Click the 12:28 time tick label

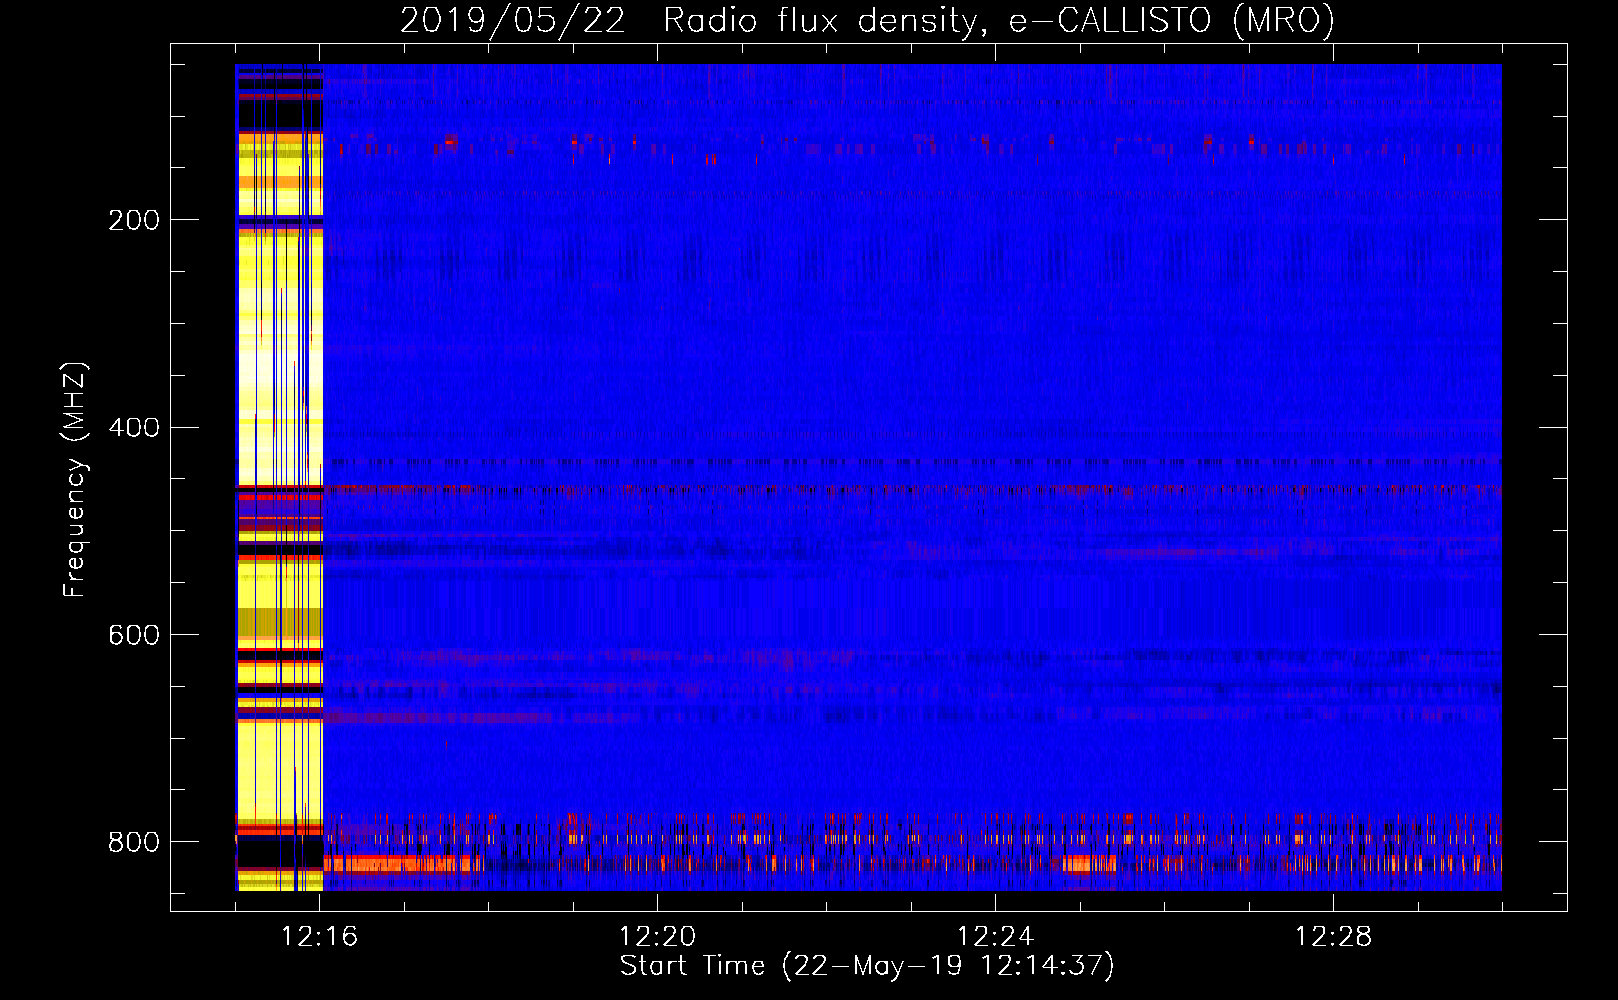click(x=1333, y=936)
